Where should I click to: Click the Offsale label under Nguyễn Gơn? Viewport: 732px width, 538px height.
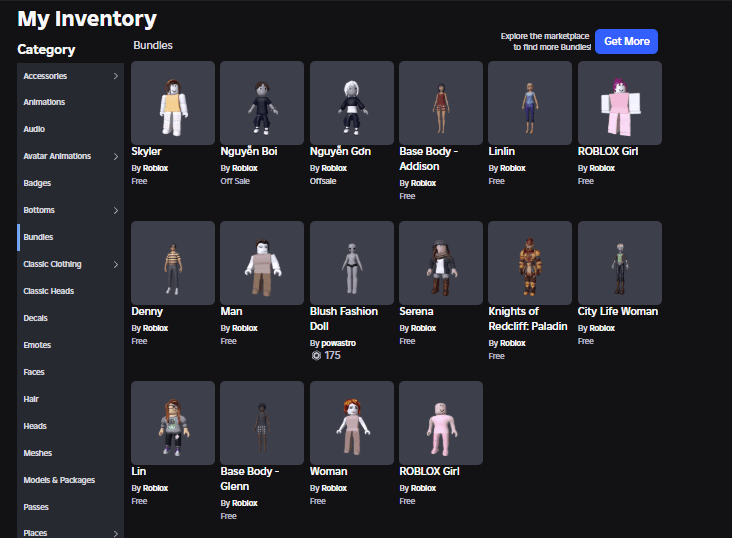point(323,181)
